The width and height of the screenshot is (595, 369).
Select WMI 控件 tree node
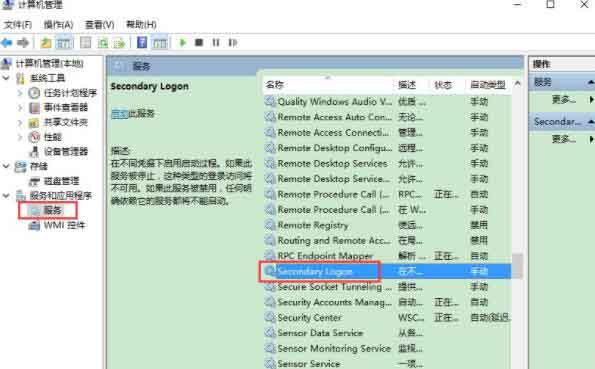point(65,225)
